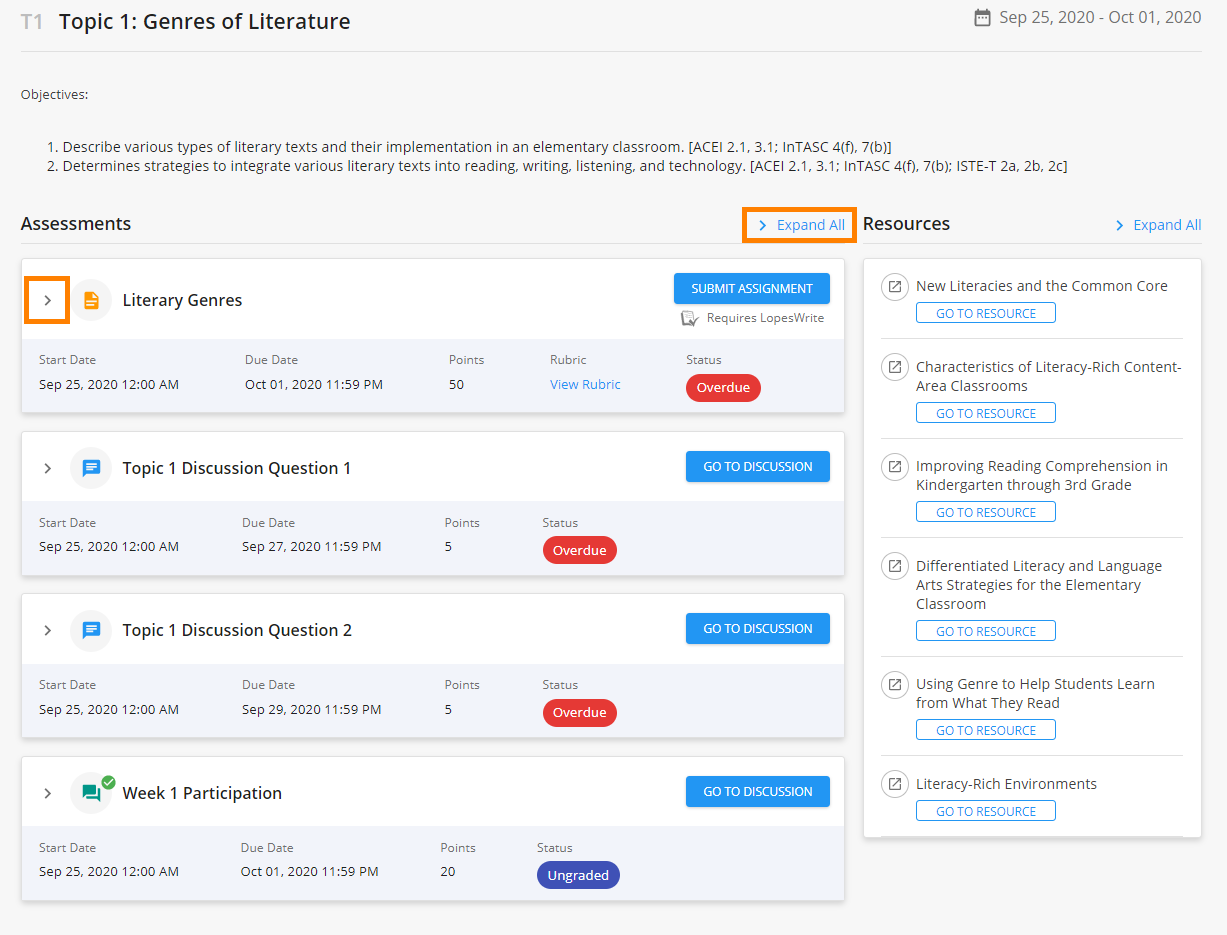1227x935 pixels.
Task: Expand all items in Resources section
Action: [x=1158, y=225]
